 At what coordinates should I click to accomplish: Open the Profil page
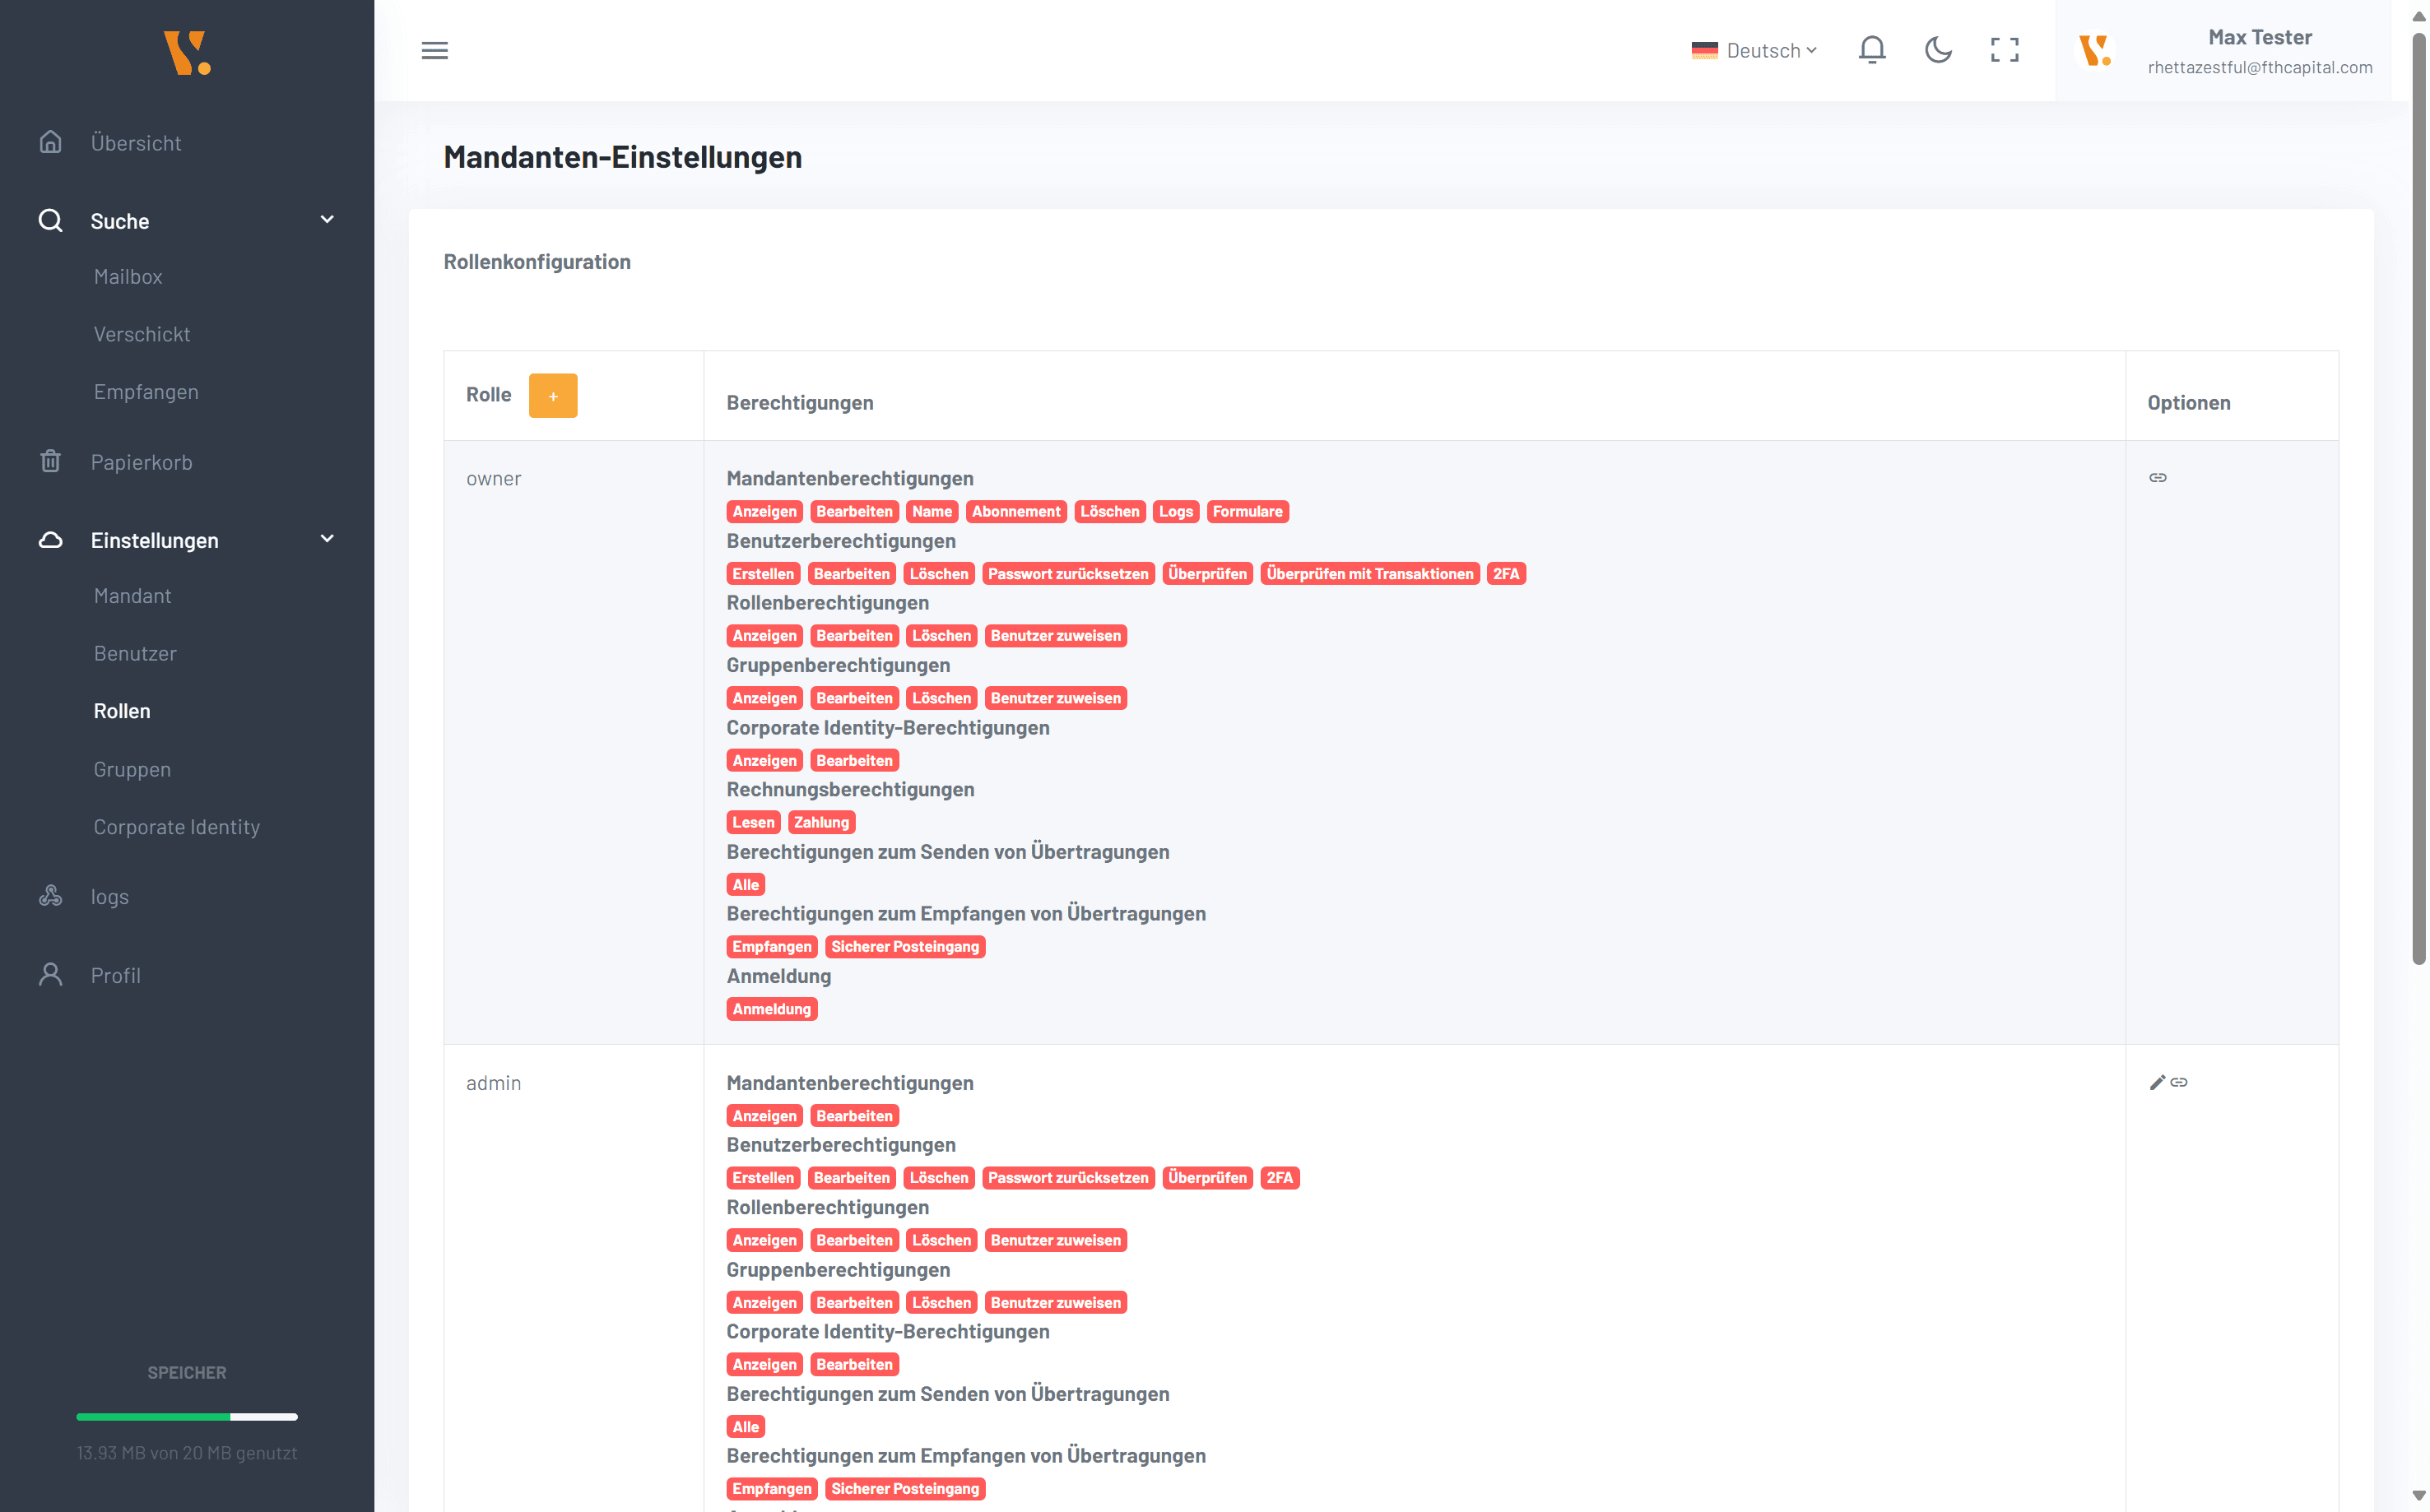click(x=115, y=975)
